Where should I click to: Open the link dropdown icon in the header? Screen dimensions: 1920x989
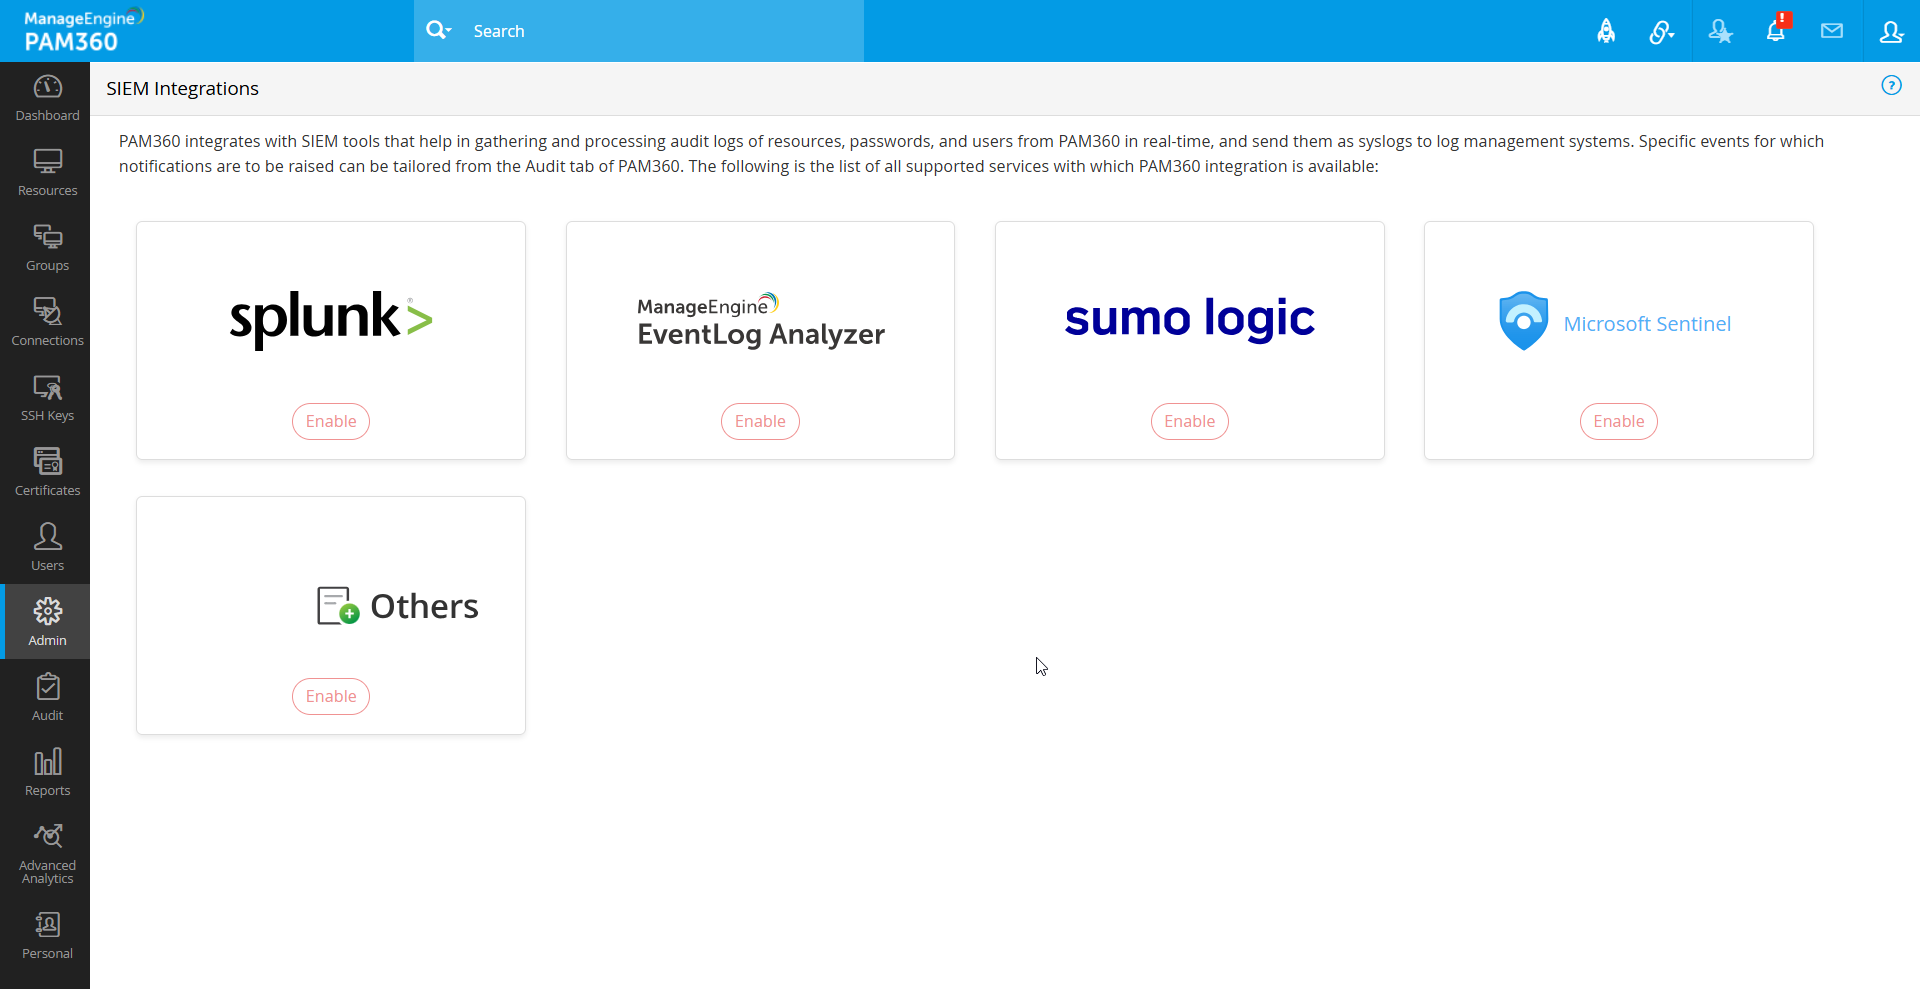[x=1661, y=31]
